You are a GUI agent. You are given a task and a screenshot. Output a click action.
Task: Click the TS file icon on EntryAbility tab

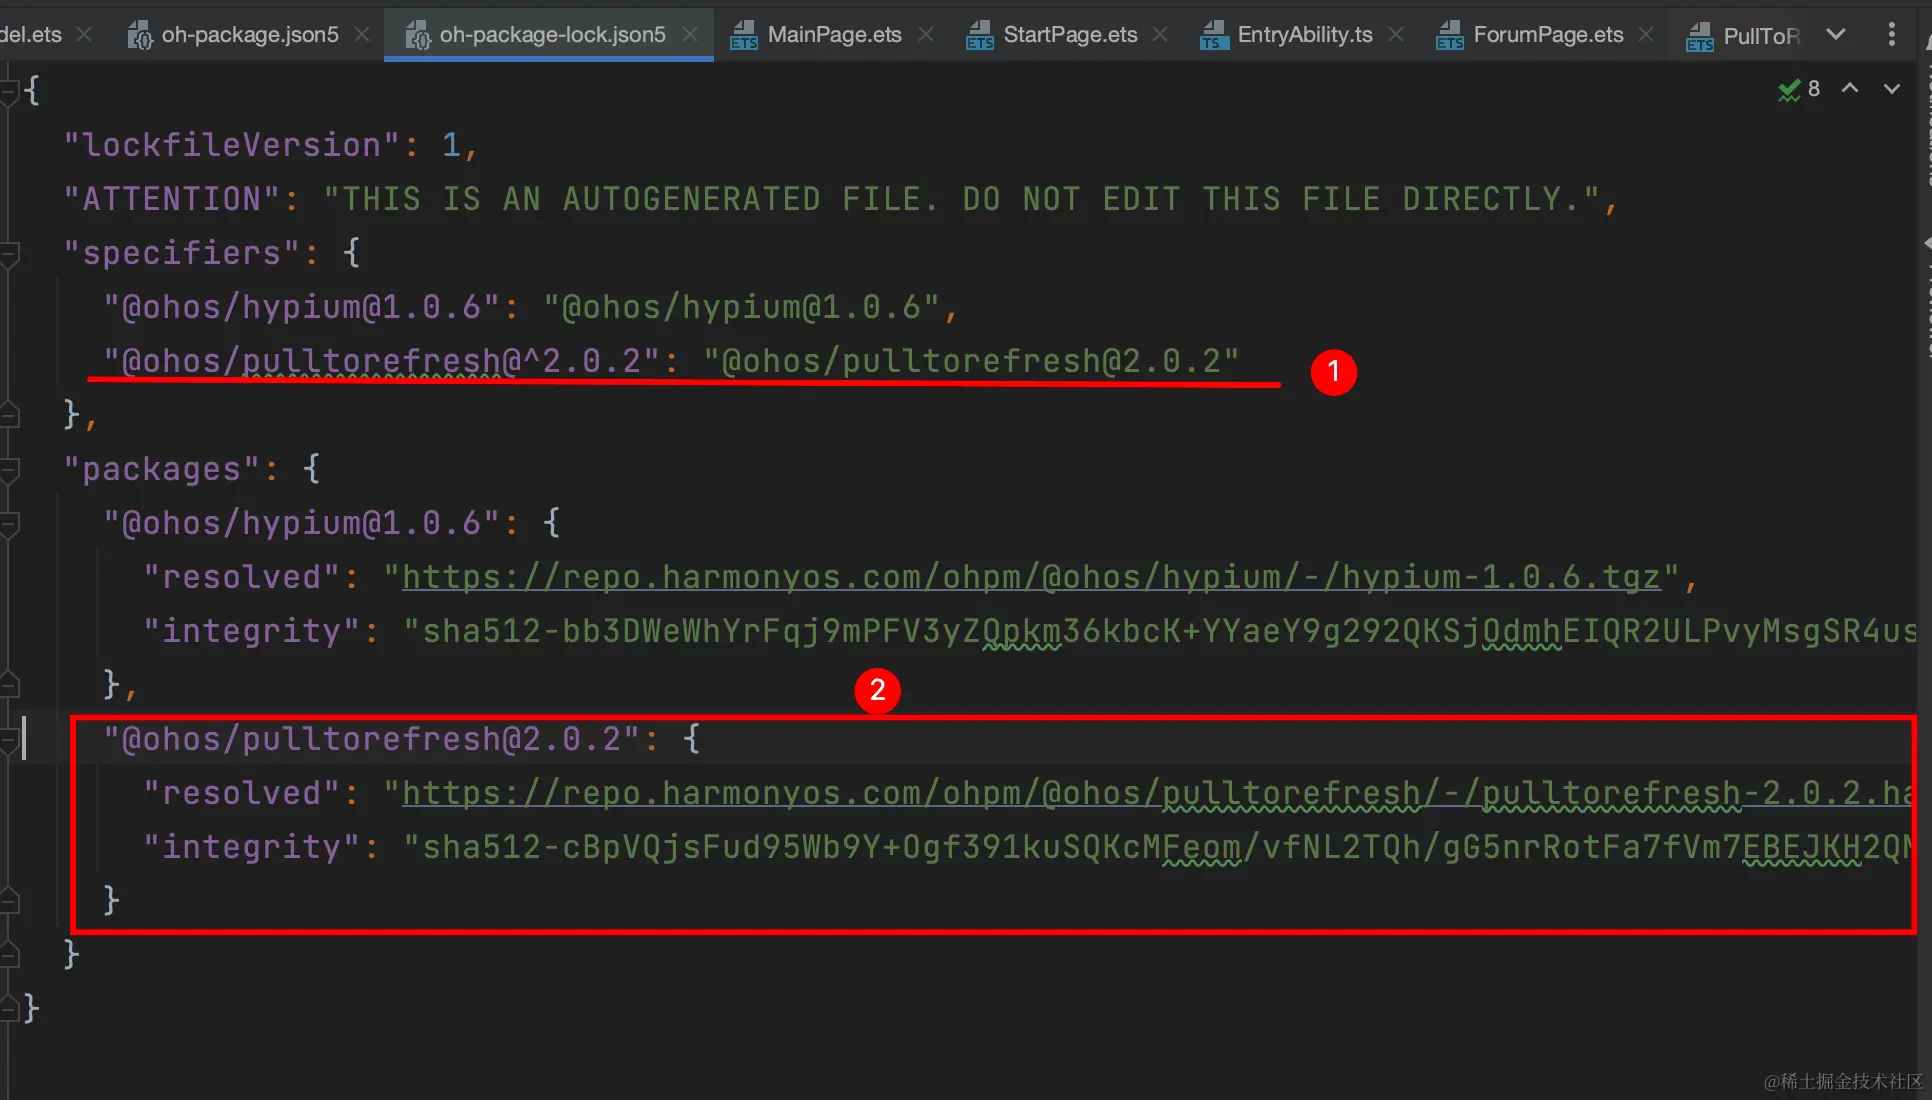tap(1214, 36)
